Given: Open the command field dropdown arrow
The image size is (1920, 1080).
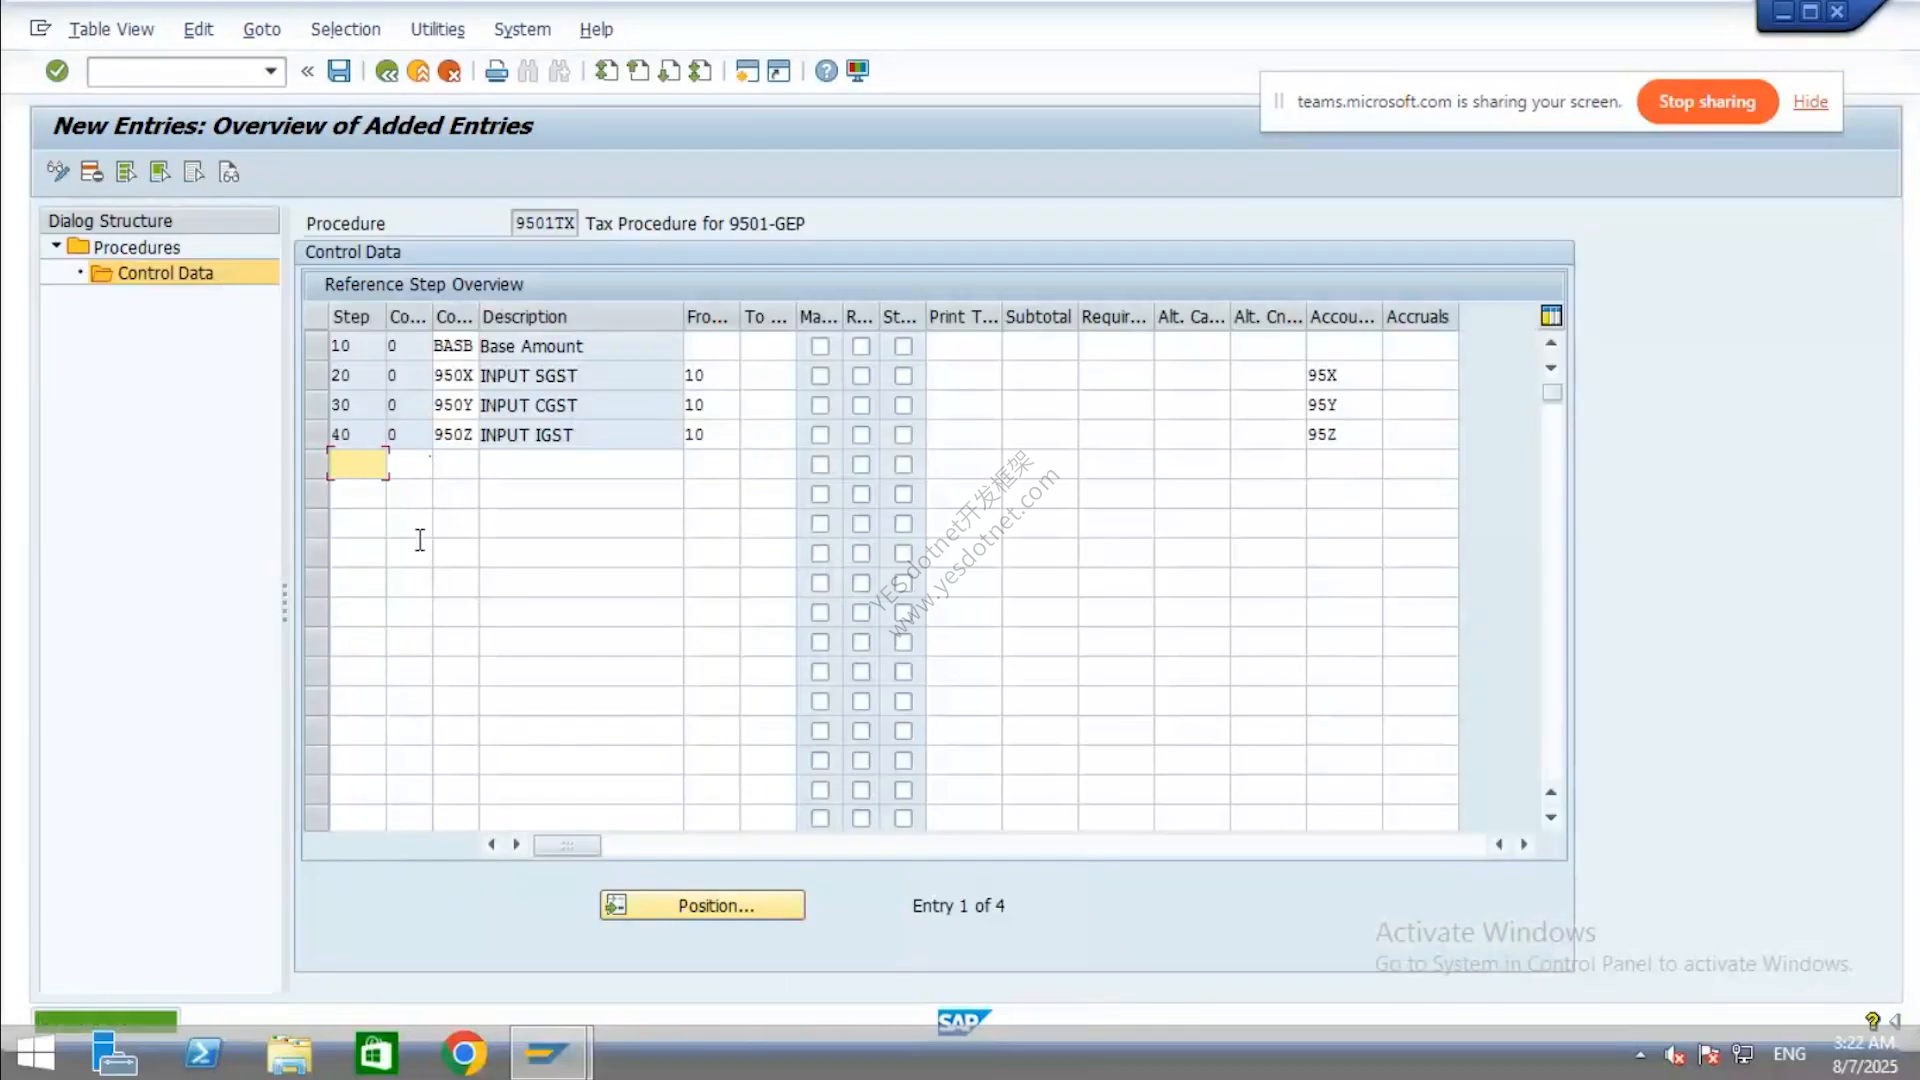Looking at the screenshot, I should coord(270,71).
